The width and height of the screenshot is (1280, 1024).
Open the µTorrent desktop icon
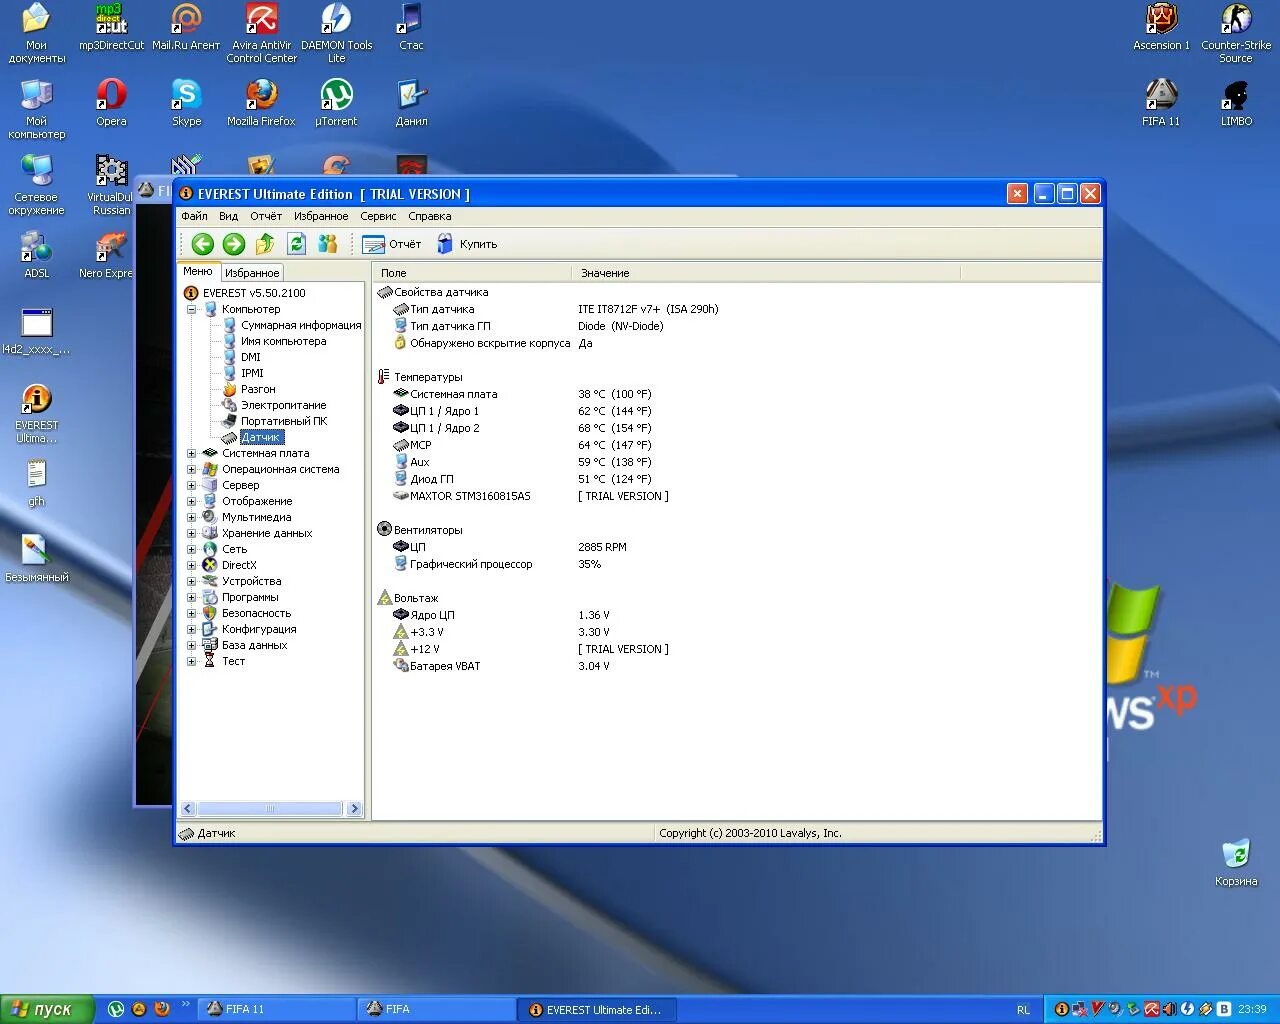(x=336, y=103)
